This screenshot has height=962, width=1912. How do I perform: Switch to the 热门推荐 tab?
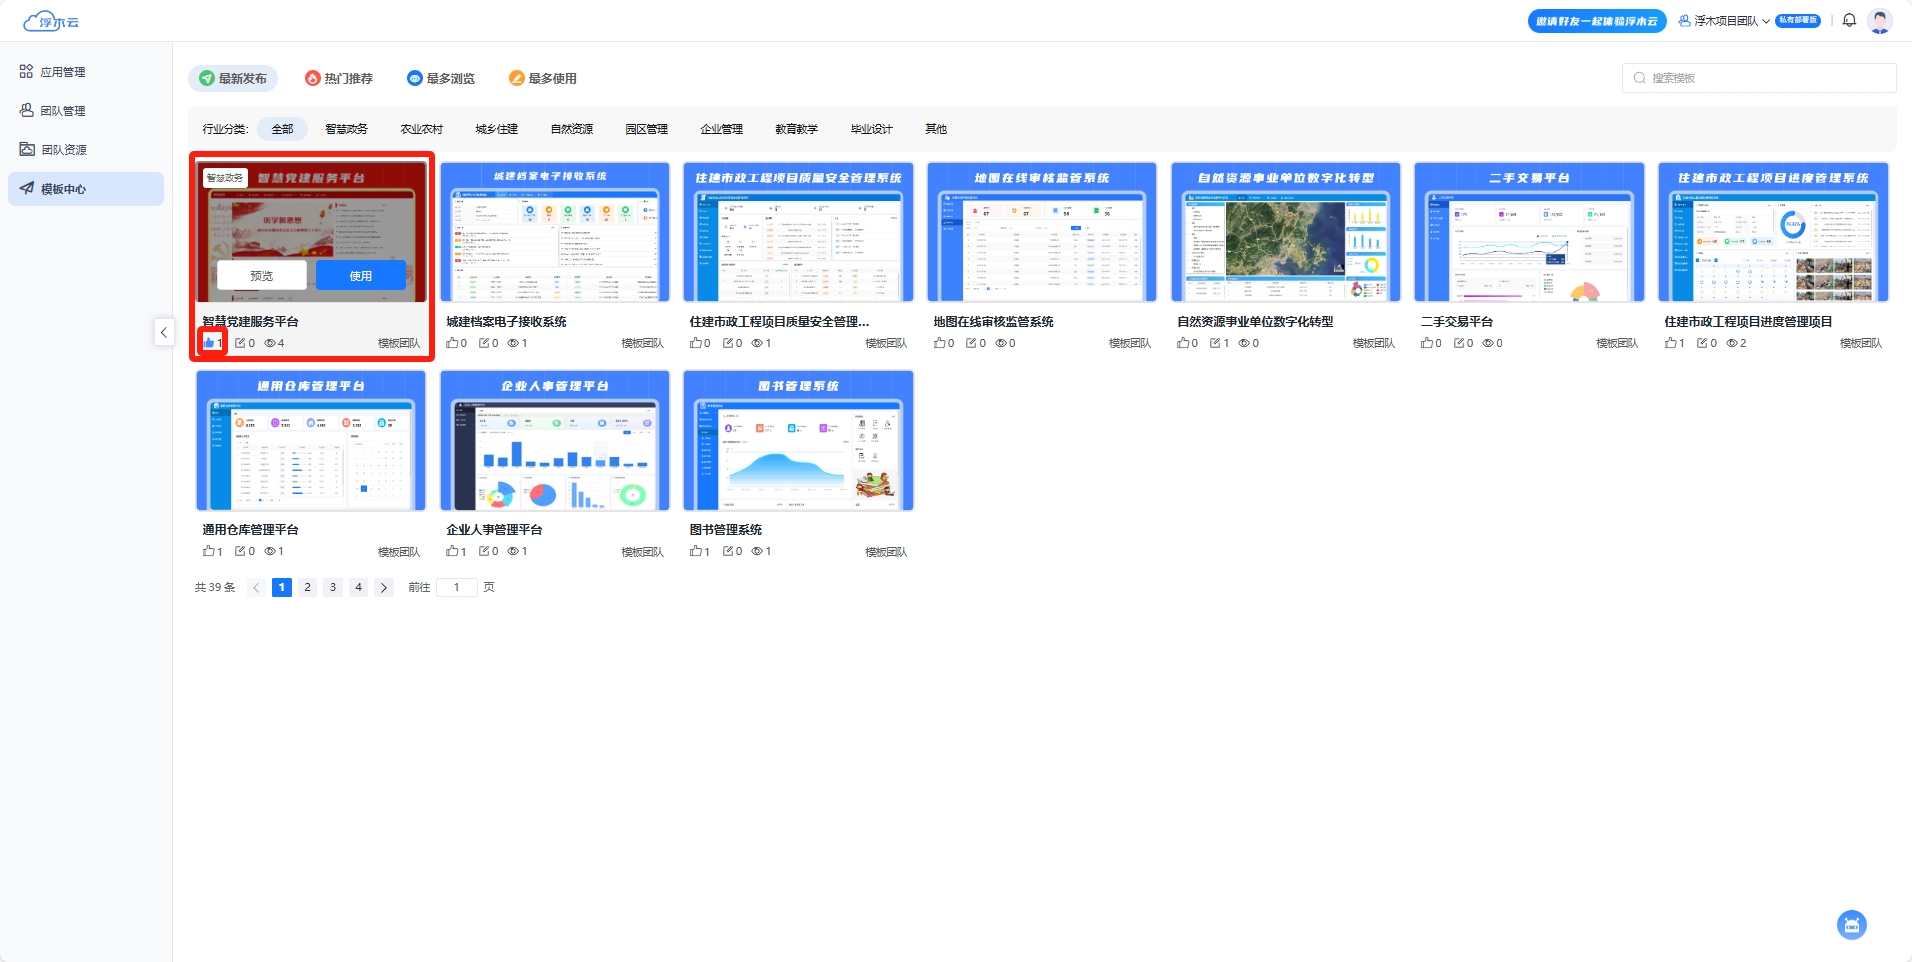point(339,78)
